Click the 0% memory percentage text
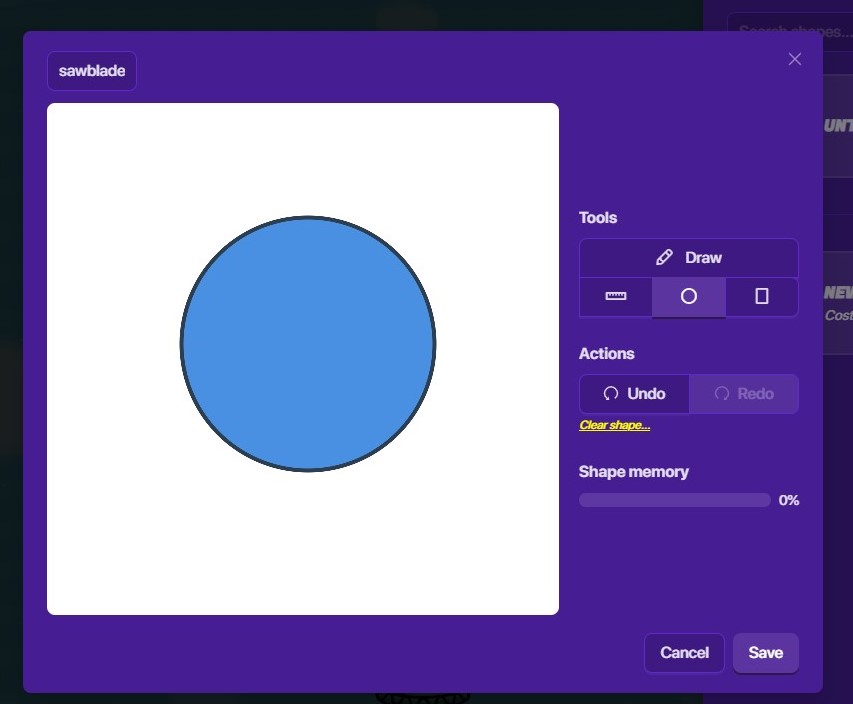The image size is (853, 704). click(x=789, y=500)
